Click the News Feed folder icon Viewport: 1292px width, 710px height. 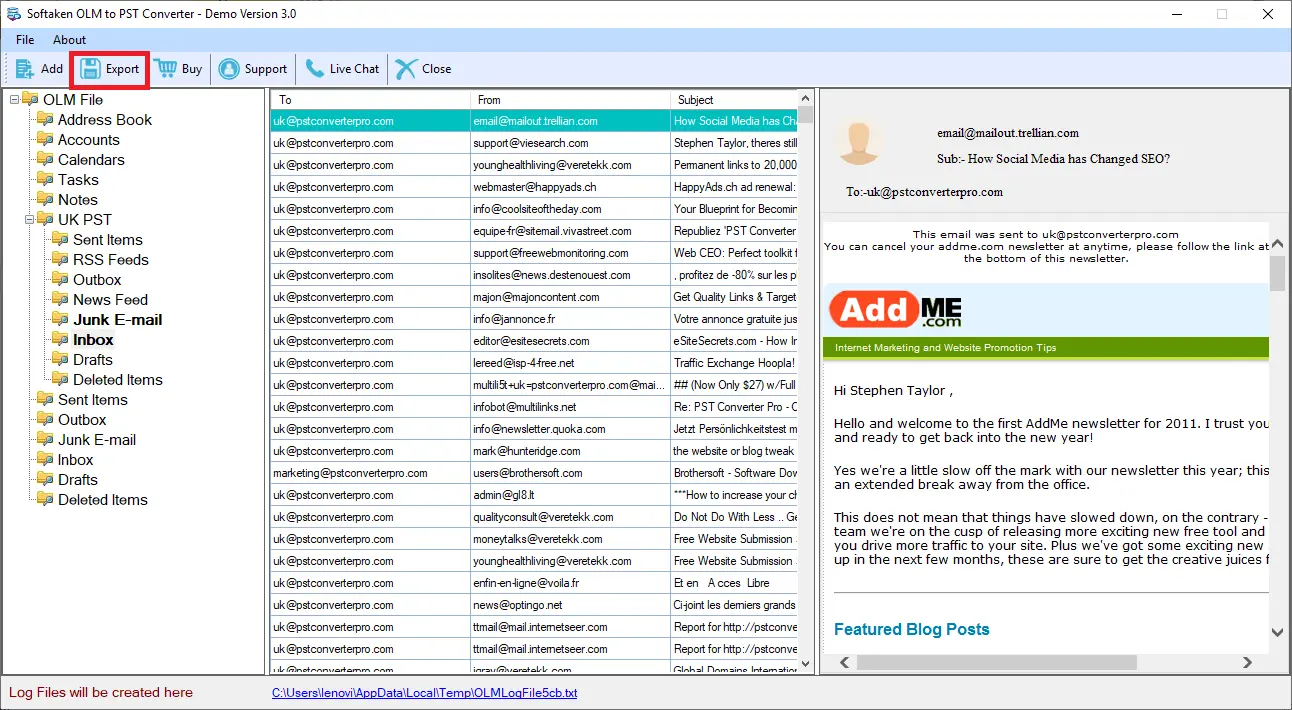(60, 300)
